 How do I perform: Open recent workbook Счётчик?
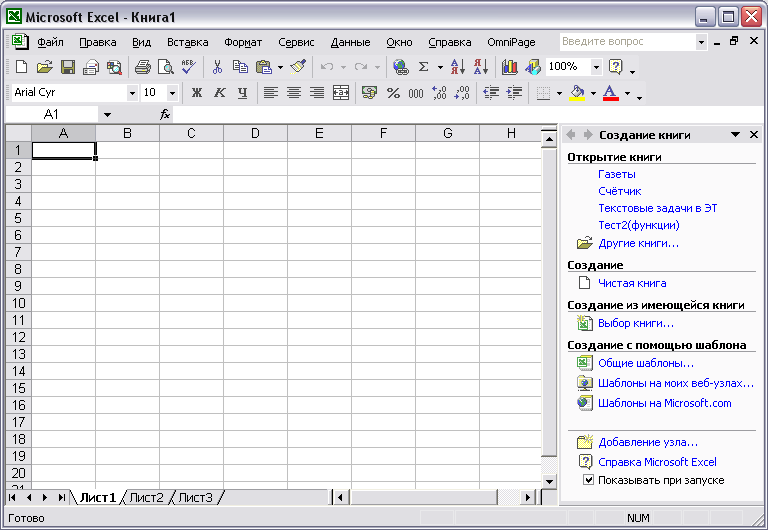coord(620,191)
